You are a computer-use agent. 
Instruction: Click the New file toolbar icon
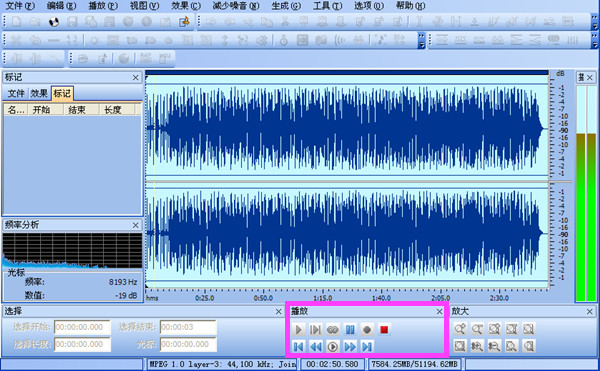(16, 21)
